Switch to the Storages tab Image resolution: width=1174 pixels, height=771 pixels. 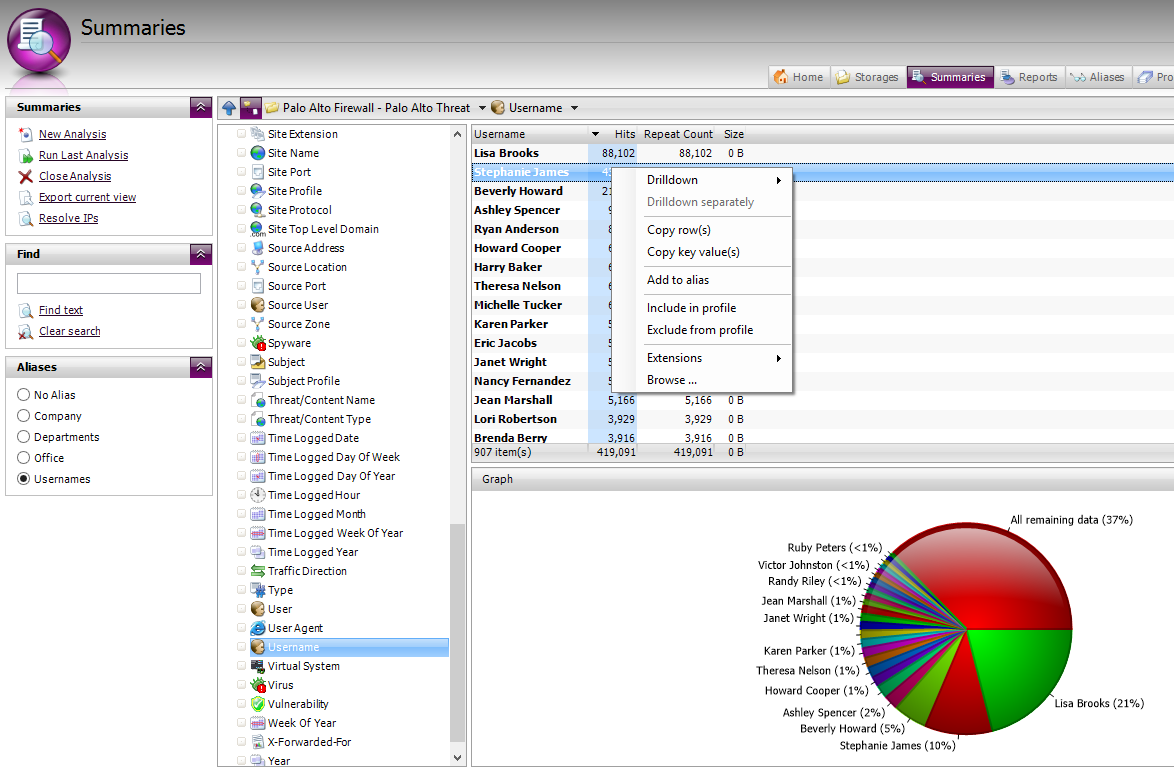coord(868,77)
